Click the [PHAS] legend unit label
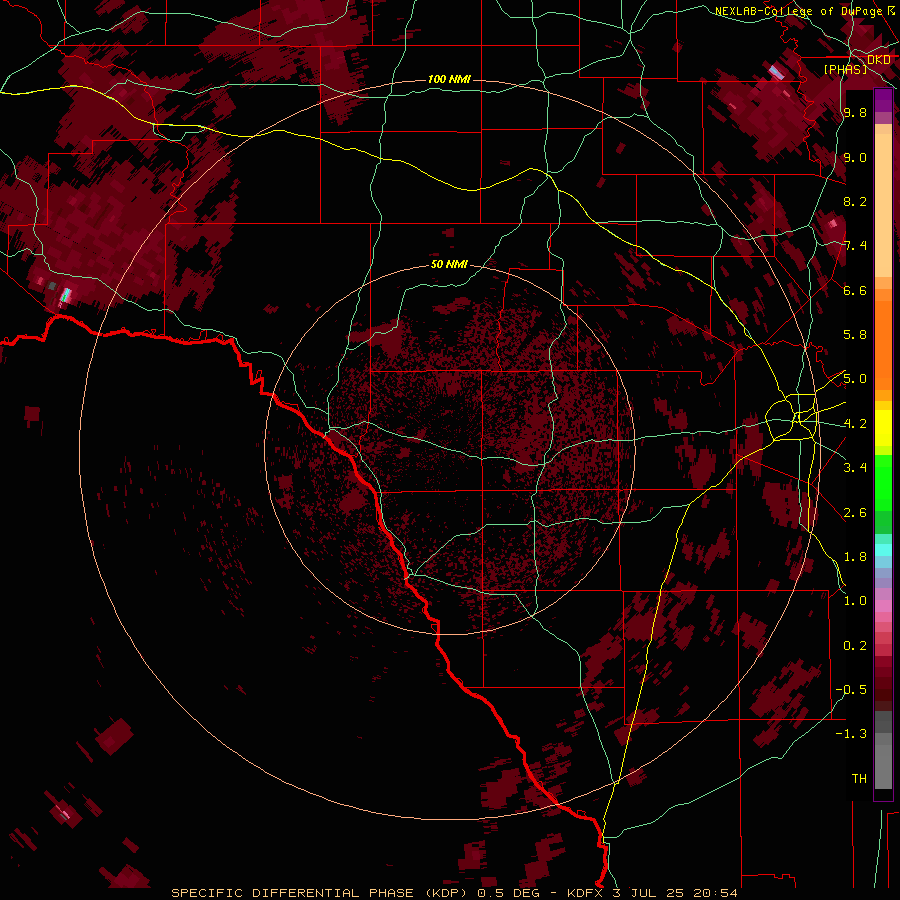Screen dimensions: 900x900 [x=845, y=69]
